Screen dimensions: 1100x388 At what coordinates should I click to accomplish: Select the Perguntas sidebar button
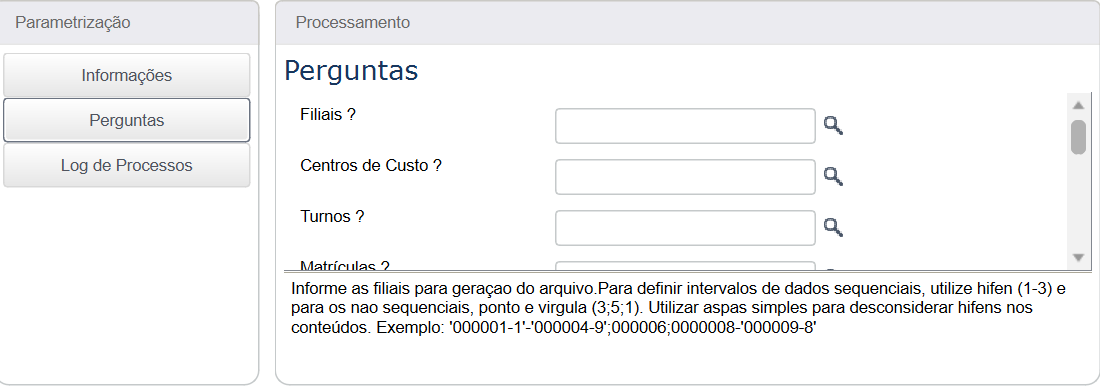click(126, 121)
